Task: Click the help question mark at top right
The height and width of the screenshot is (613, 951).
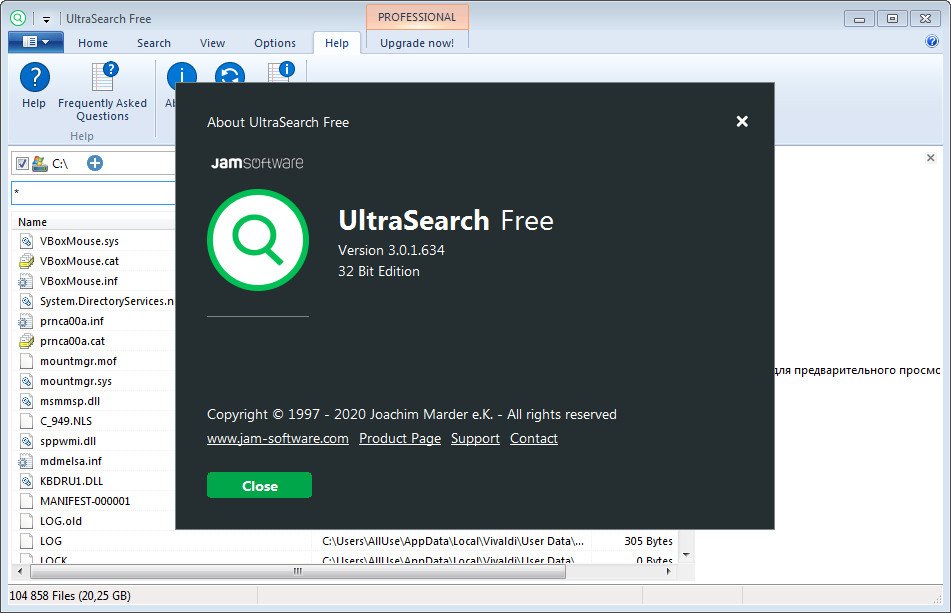Action: [932, 41]
